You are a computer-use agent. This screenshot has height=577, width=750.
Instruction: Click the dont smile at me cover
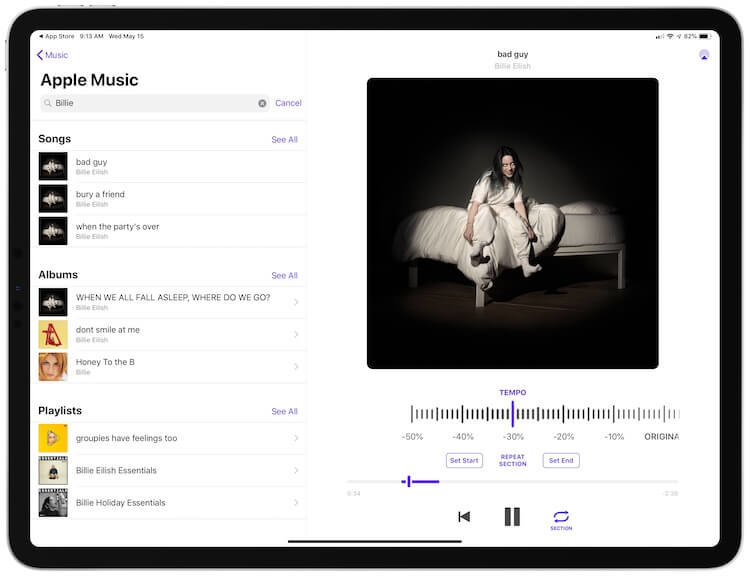[53, 334]
